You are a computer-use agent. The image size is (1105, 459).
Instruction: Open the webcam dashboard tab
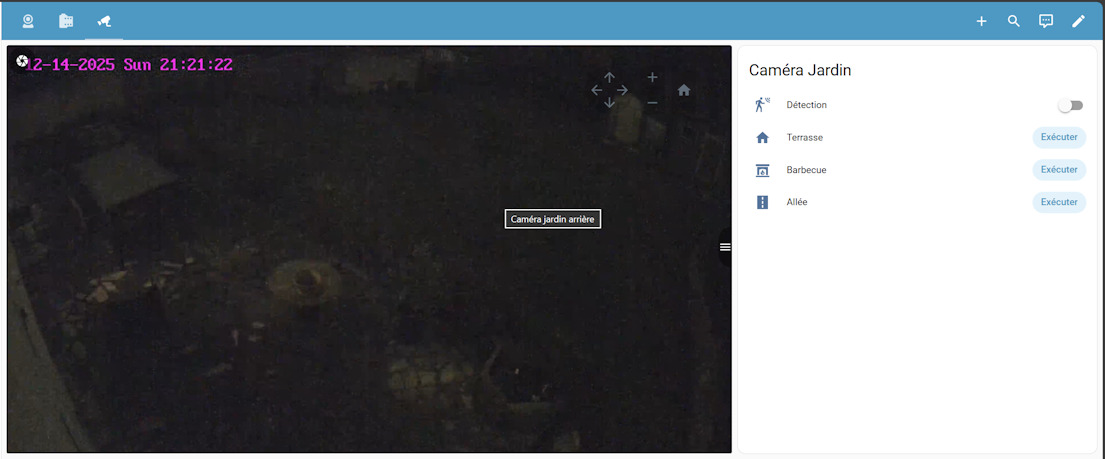28,21
